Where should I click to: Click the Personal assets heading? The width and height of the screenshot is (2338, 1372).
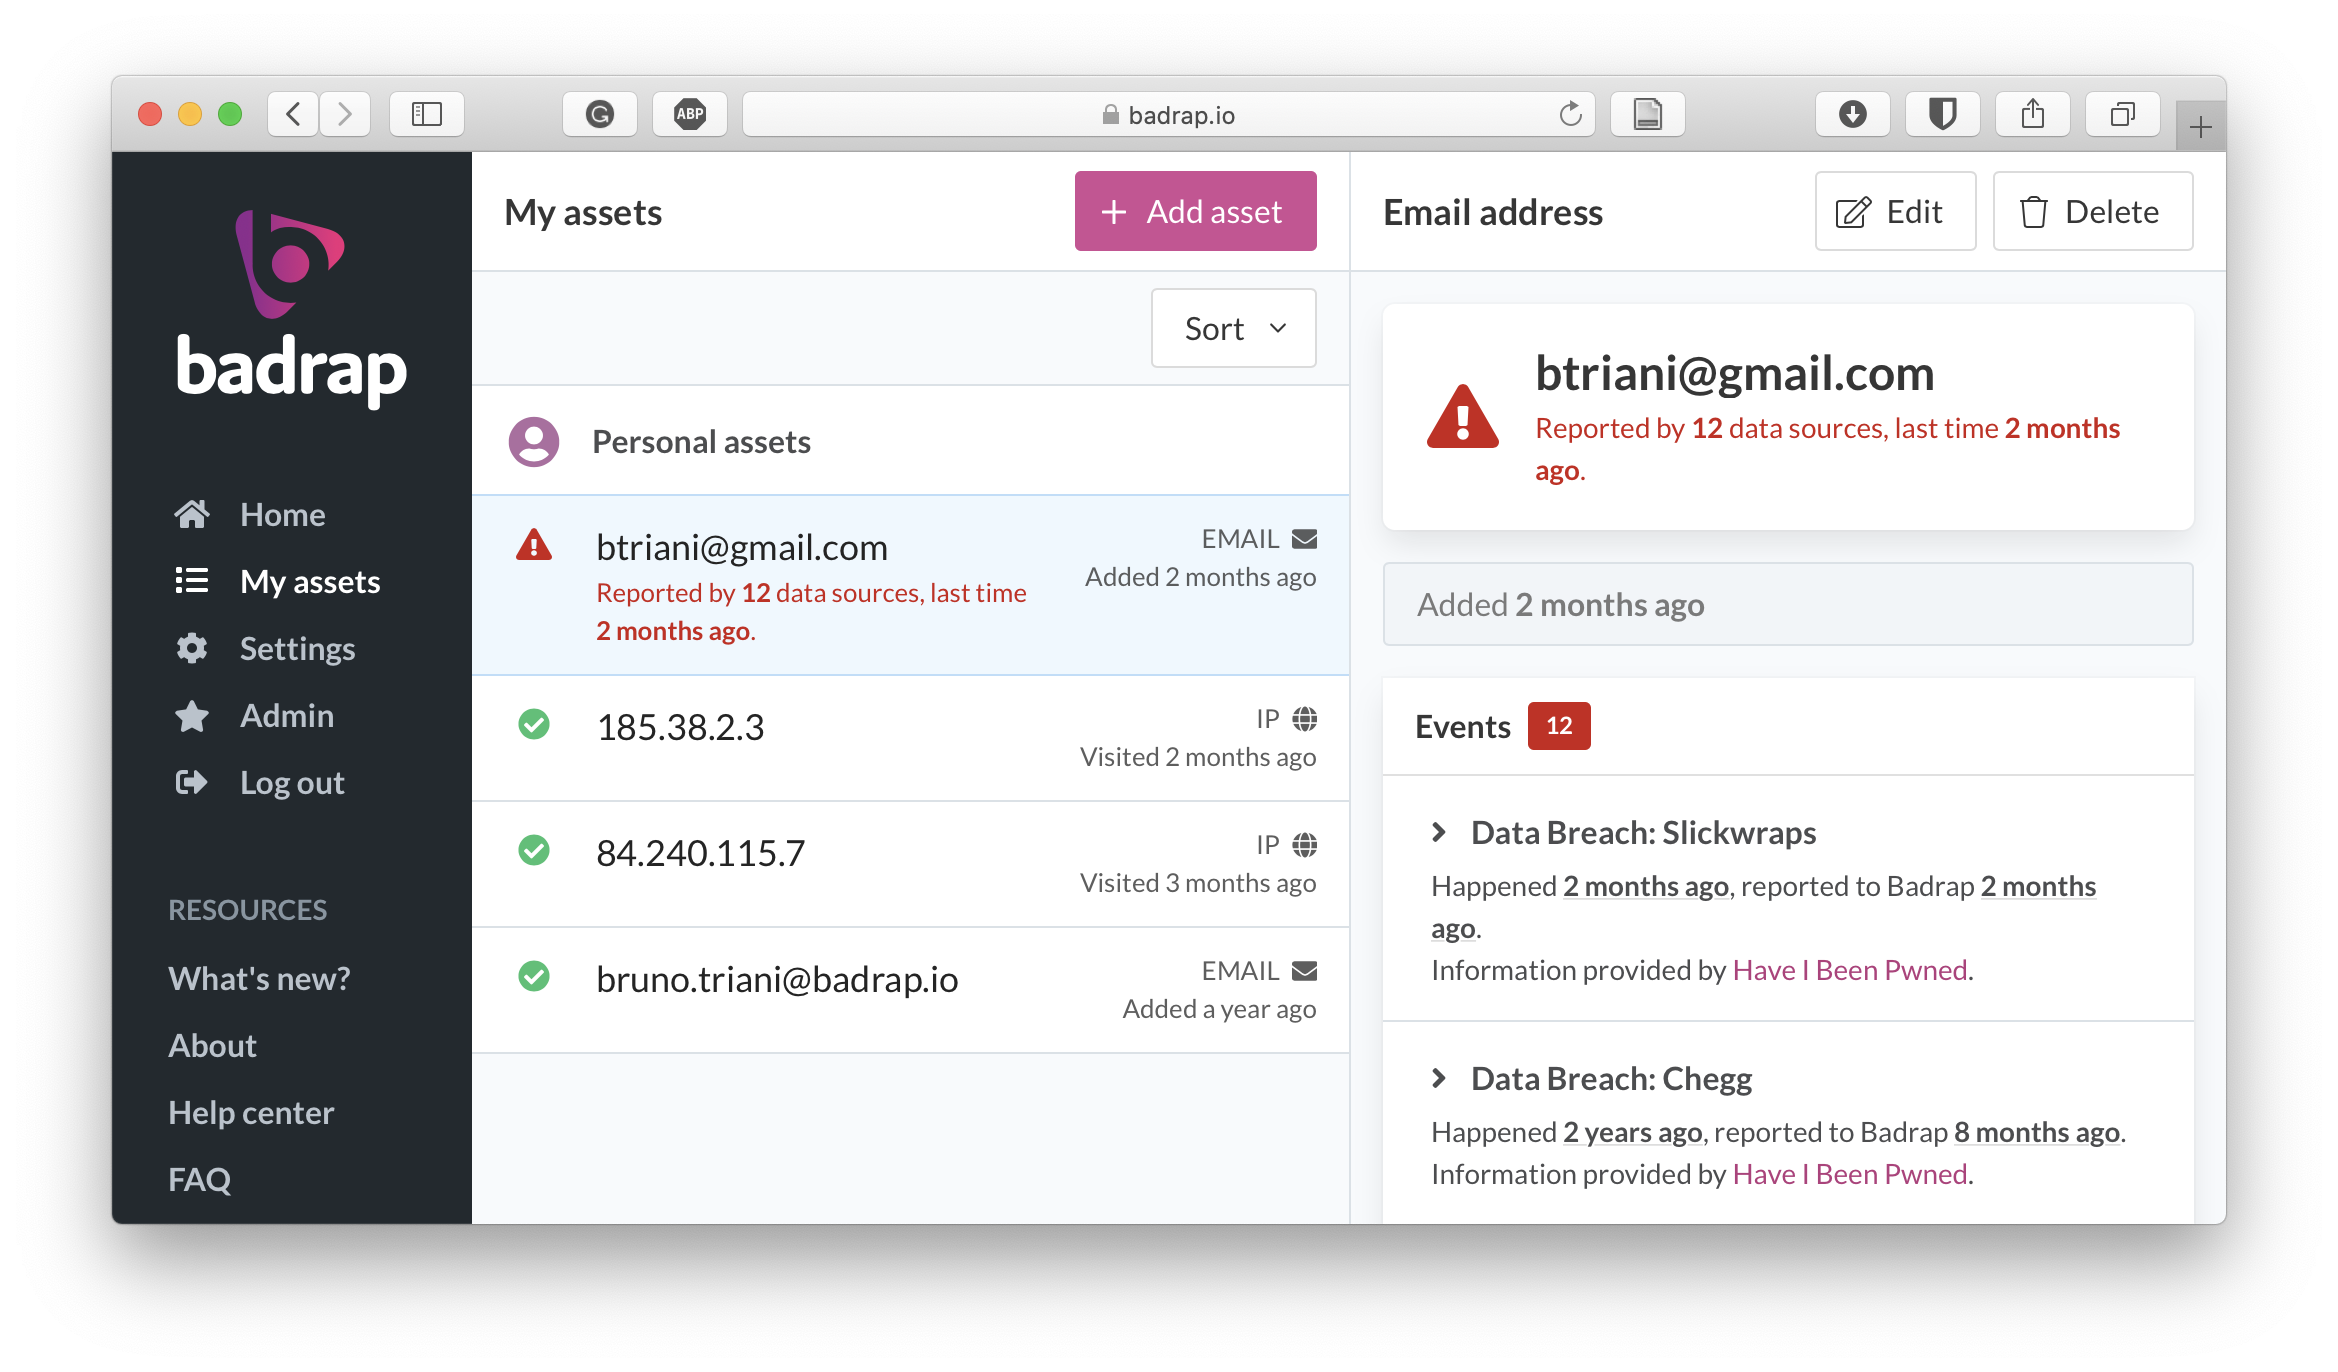pyautogui.click(x=701, y=441)
